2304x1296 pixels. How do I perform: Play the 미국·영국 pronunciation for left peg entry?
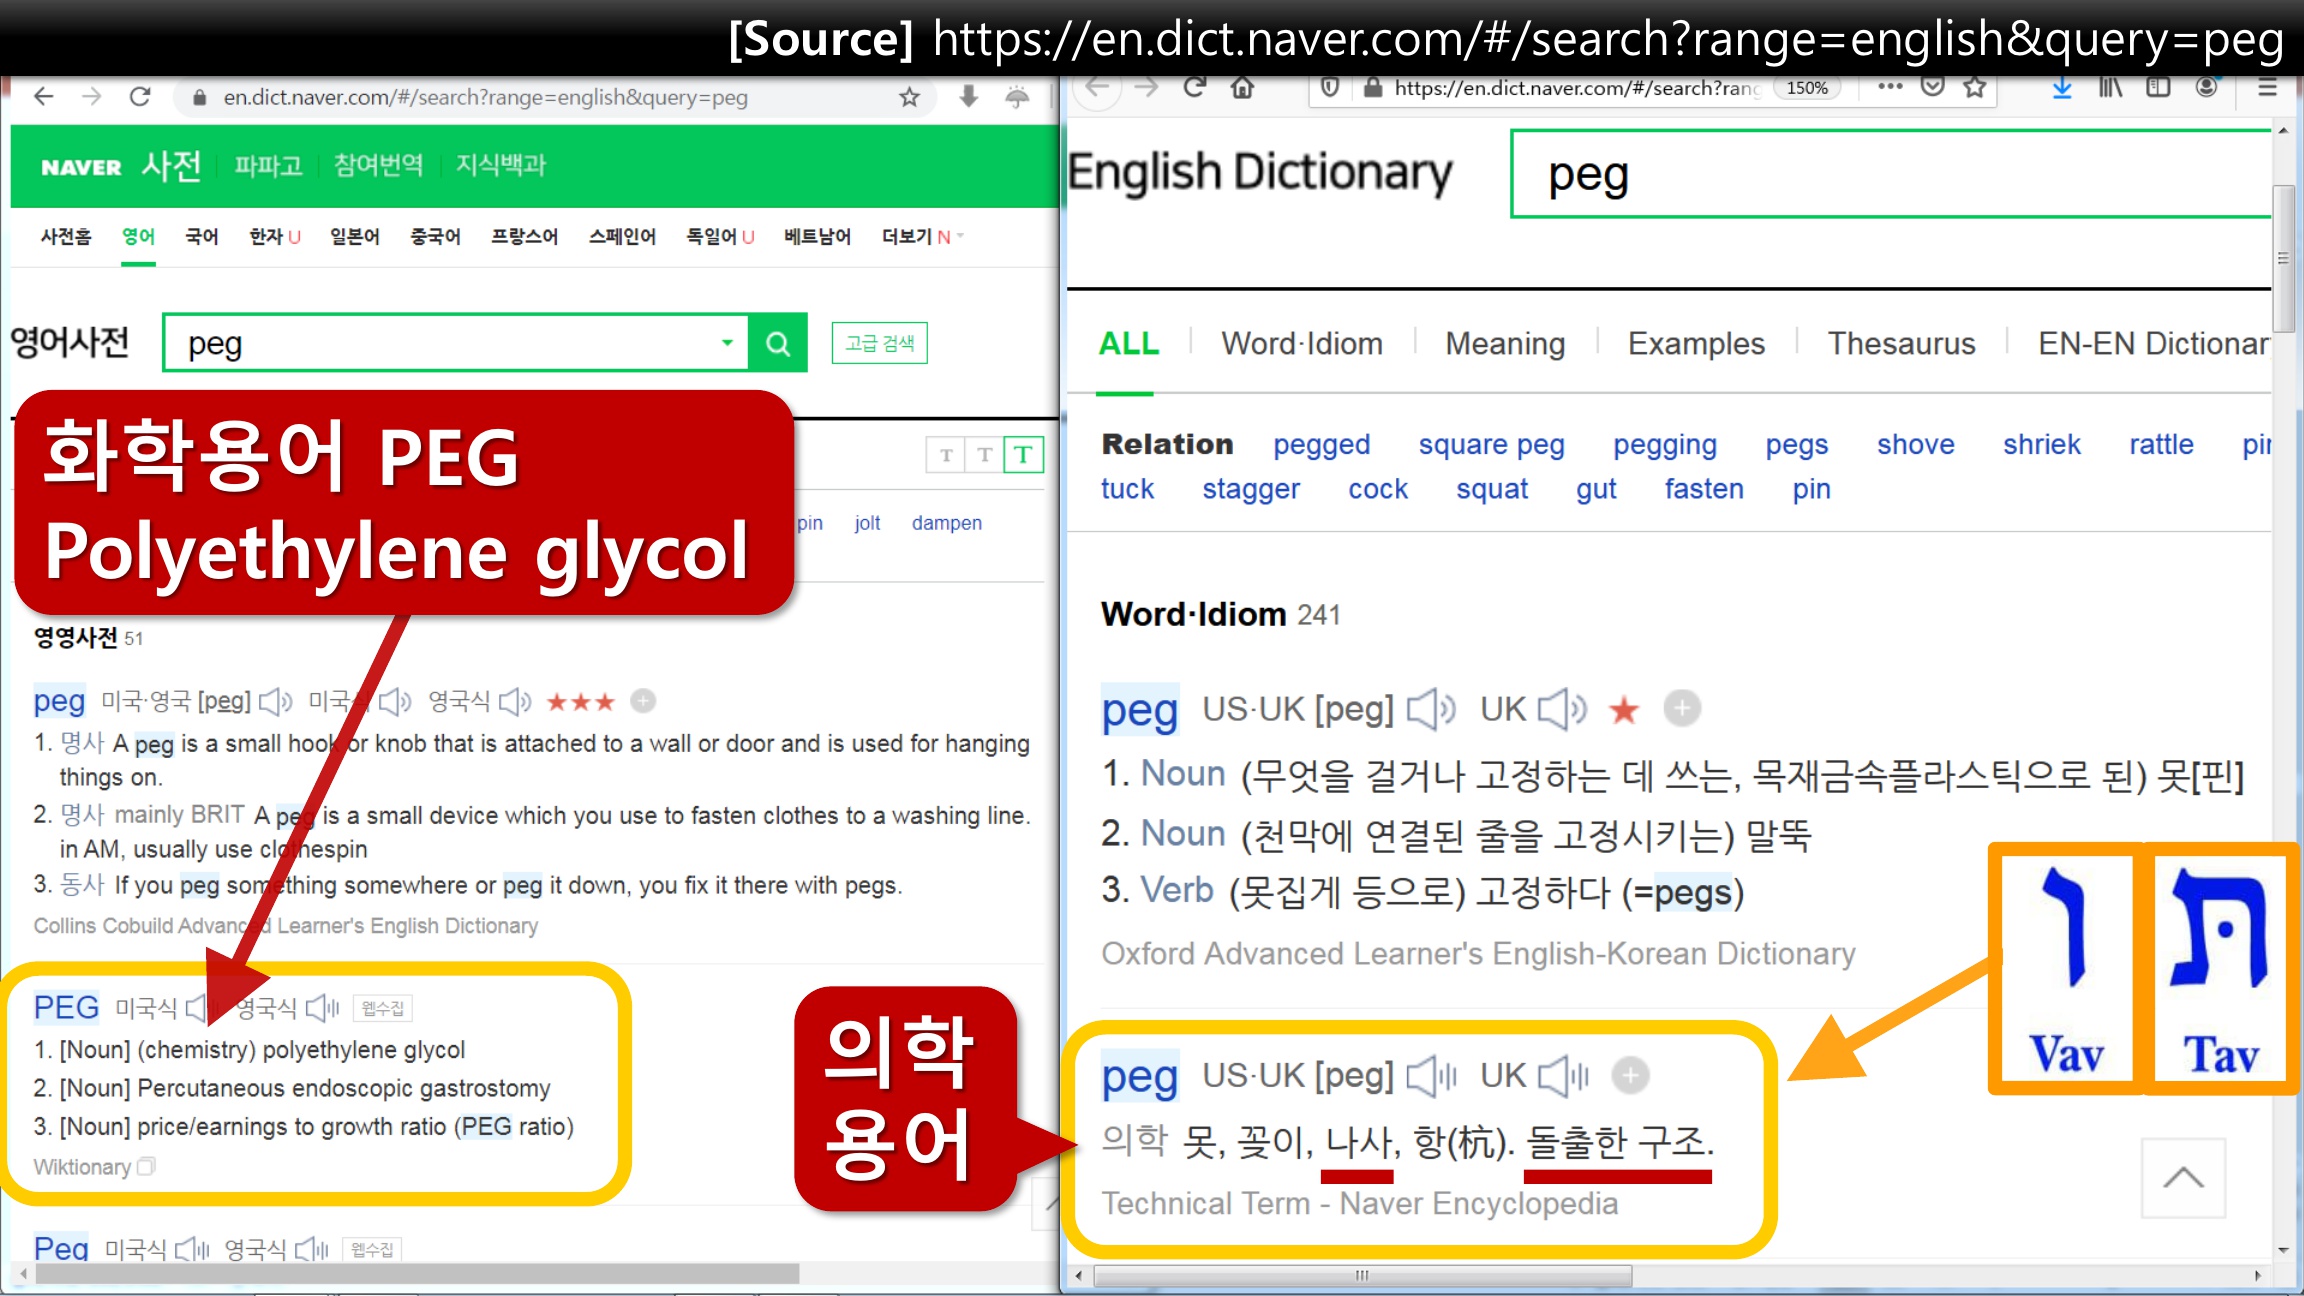pyautogui.click(x=275, y=702)
